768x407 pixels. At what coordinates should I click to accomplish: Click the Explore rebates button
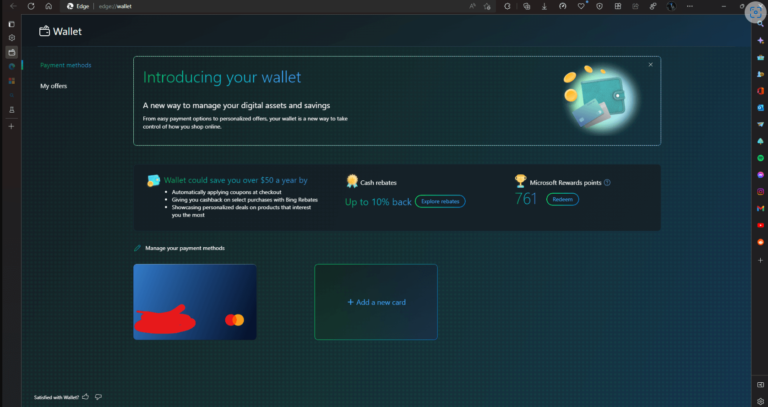(440, 202)
